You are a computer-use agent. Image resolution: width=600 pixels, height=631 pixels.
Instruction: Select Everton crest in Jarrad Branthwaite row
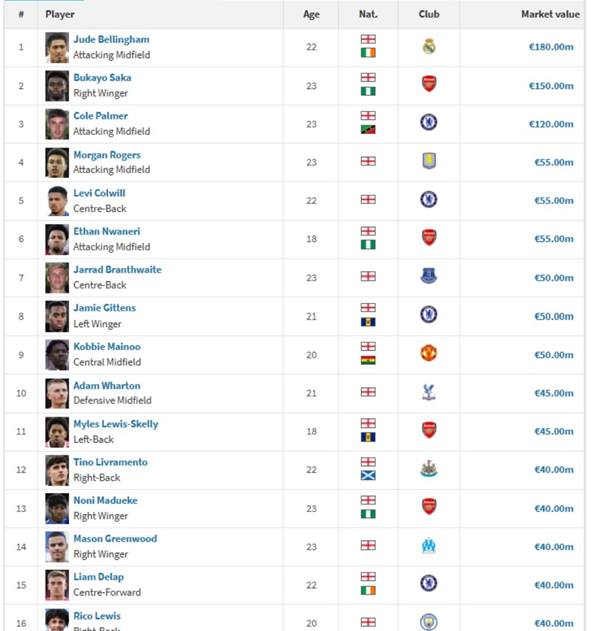point(429,276)
